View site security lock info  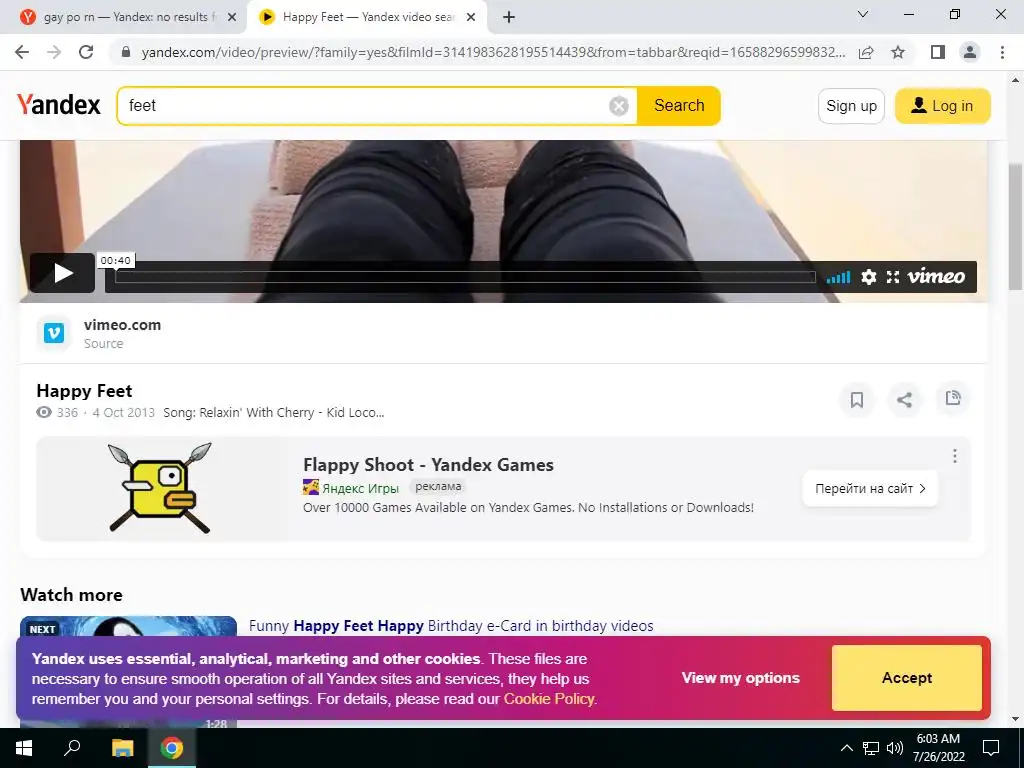tap(127, 52)
